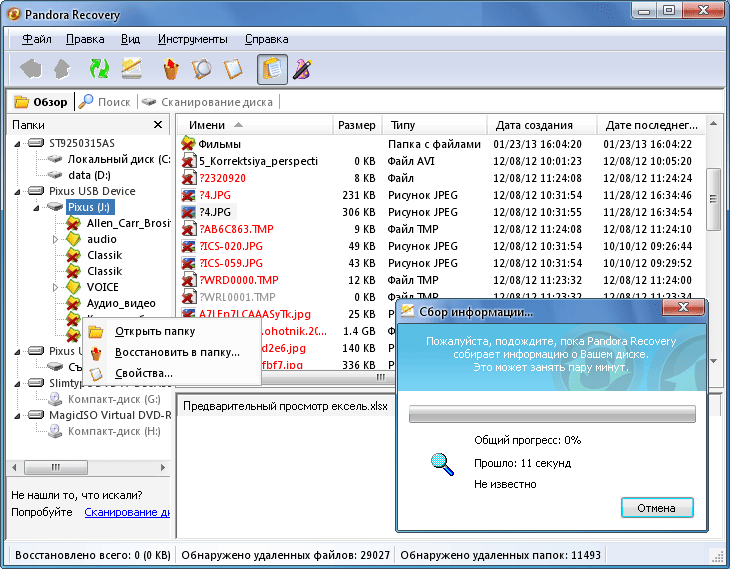Open the Справка menu
The image size is (730, 569).
click(267, 39)
